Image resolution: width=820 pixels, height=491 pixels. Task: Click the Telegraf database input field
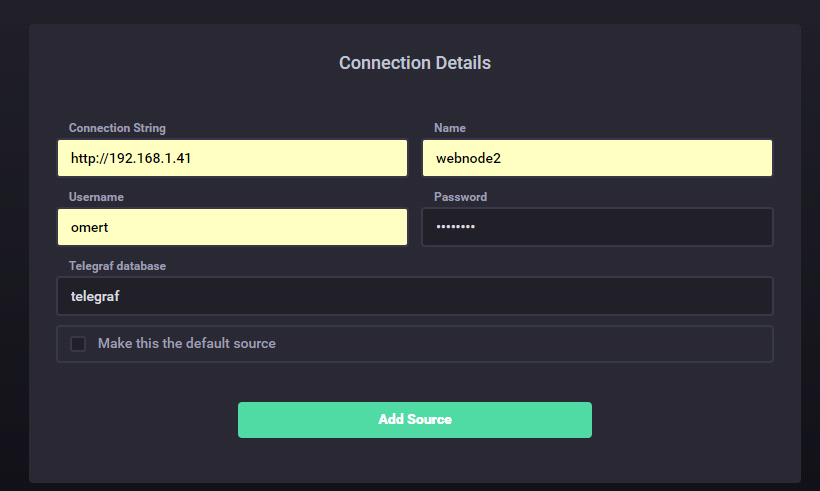(x=415, y=296)
